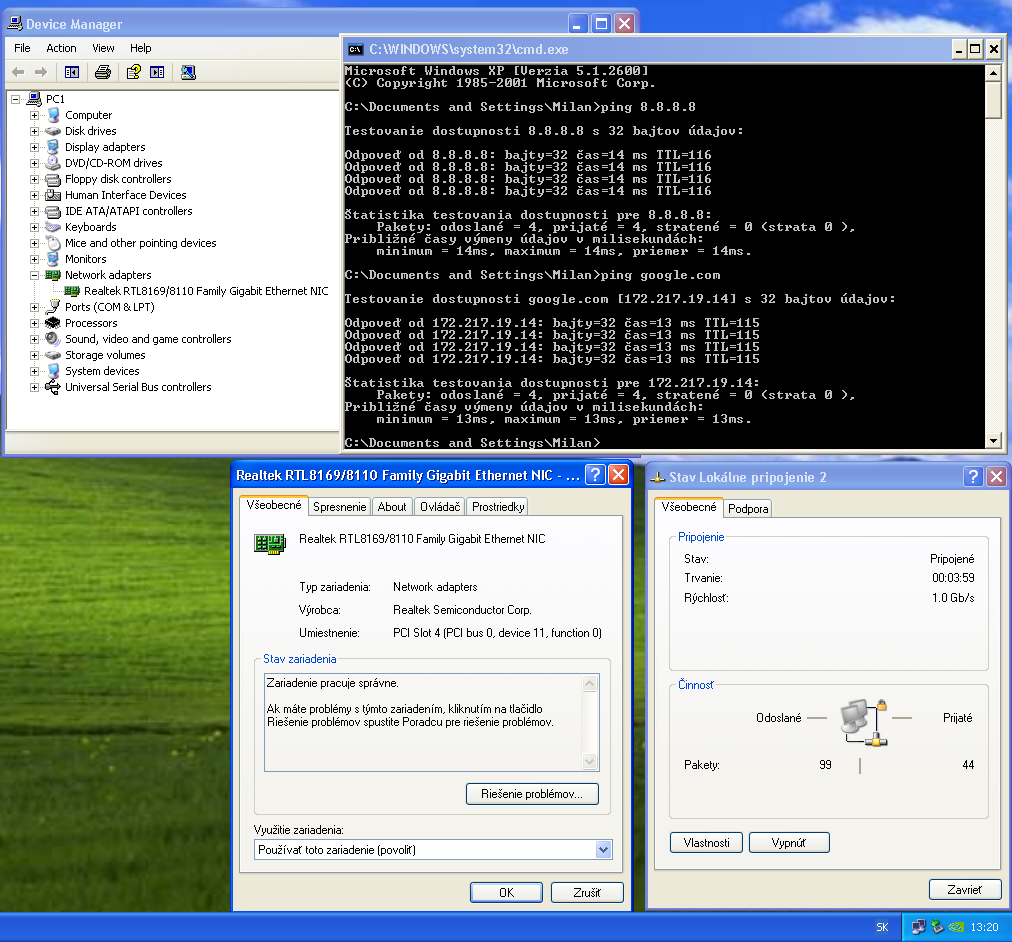Click the cmd.exe title bar icon
1012x942 pixels.
tap(355, 50)
